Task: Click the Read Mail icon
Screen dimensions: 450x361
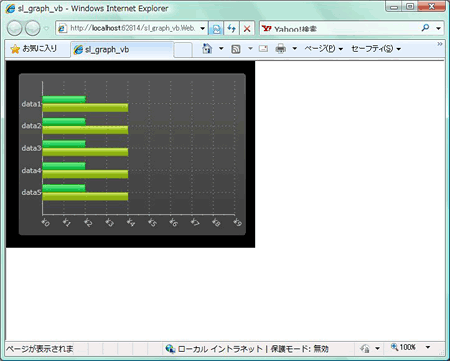Action: [x=263, y=49]
